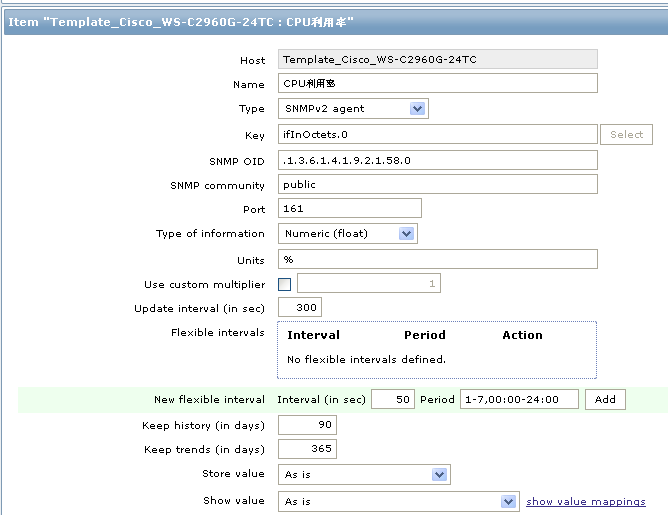Click the Period field 1-7,00:00-24:00

pos(519,399)
